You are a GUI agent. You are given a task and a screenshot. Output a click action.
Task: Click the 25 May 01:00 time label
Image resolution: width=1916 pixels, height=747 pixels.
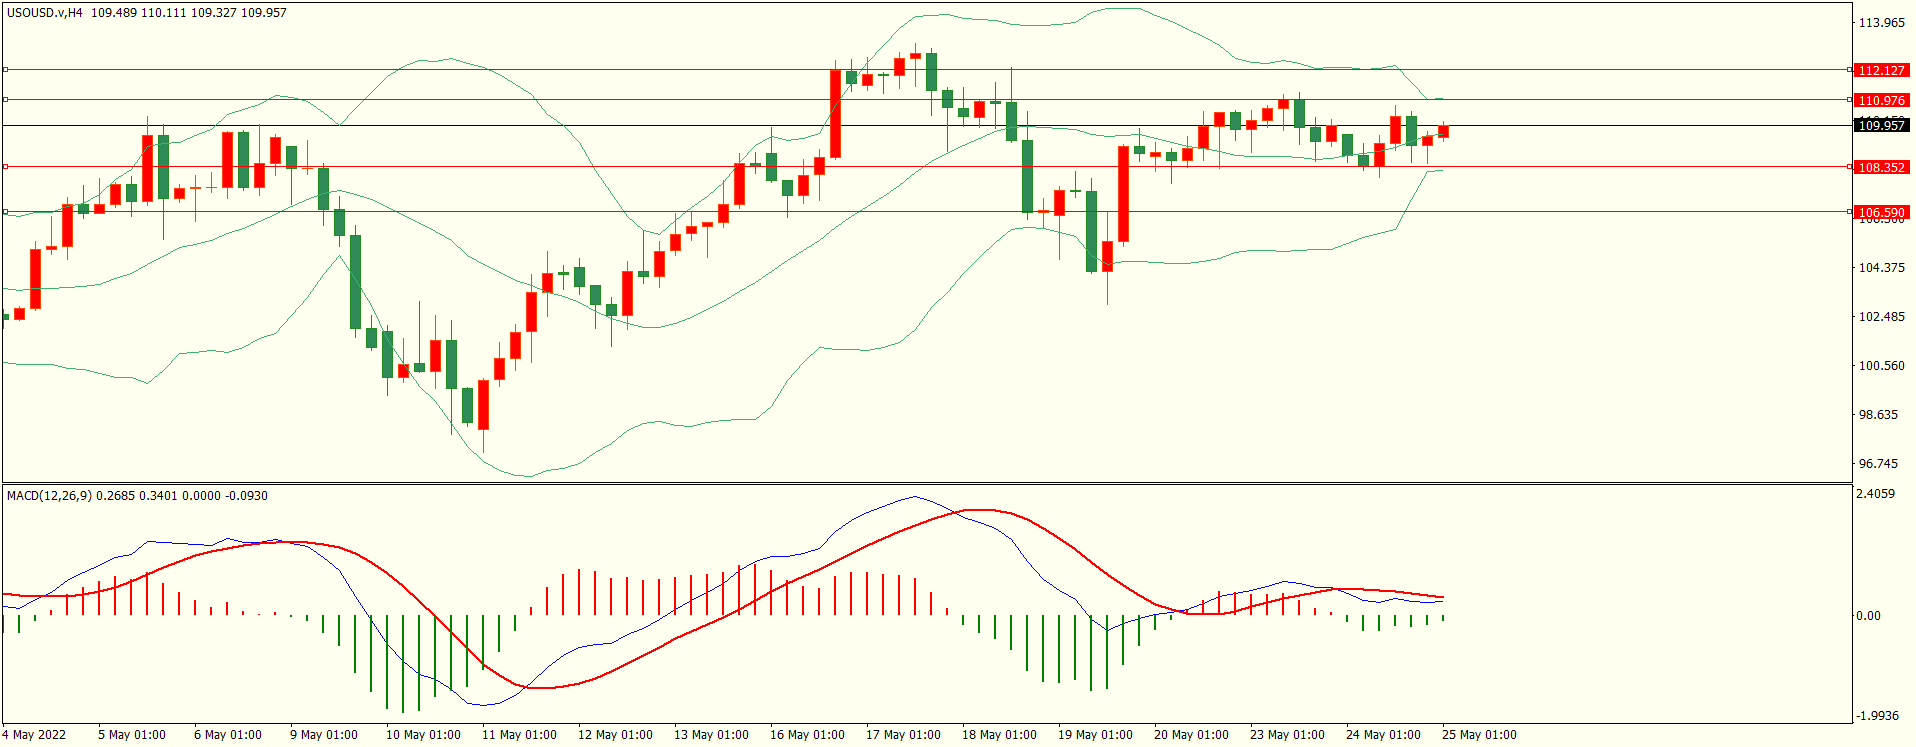[1479, 734]
